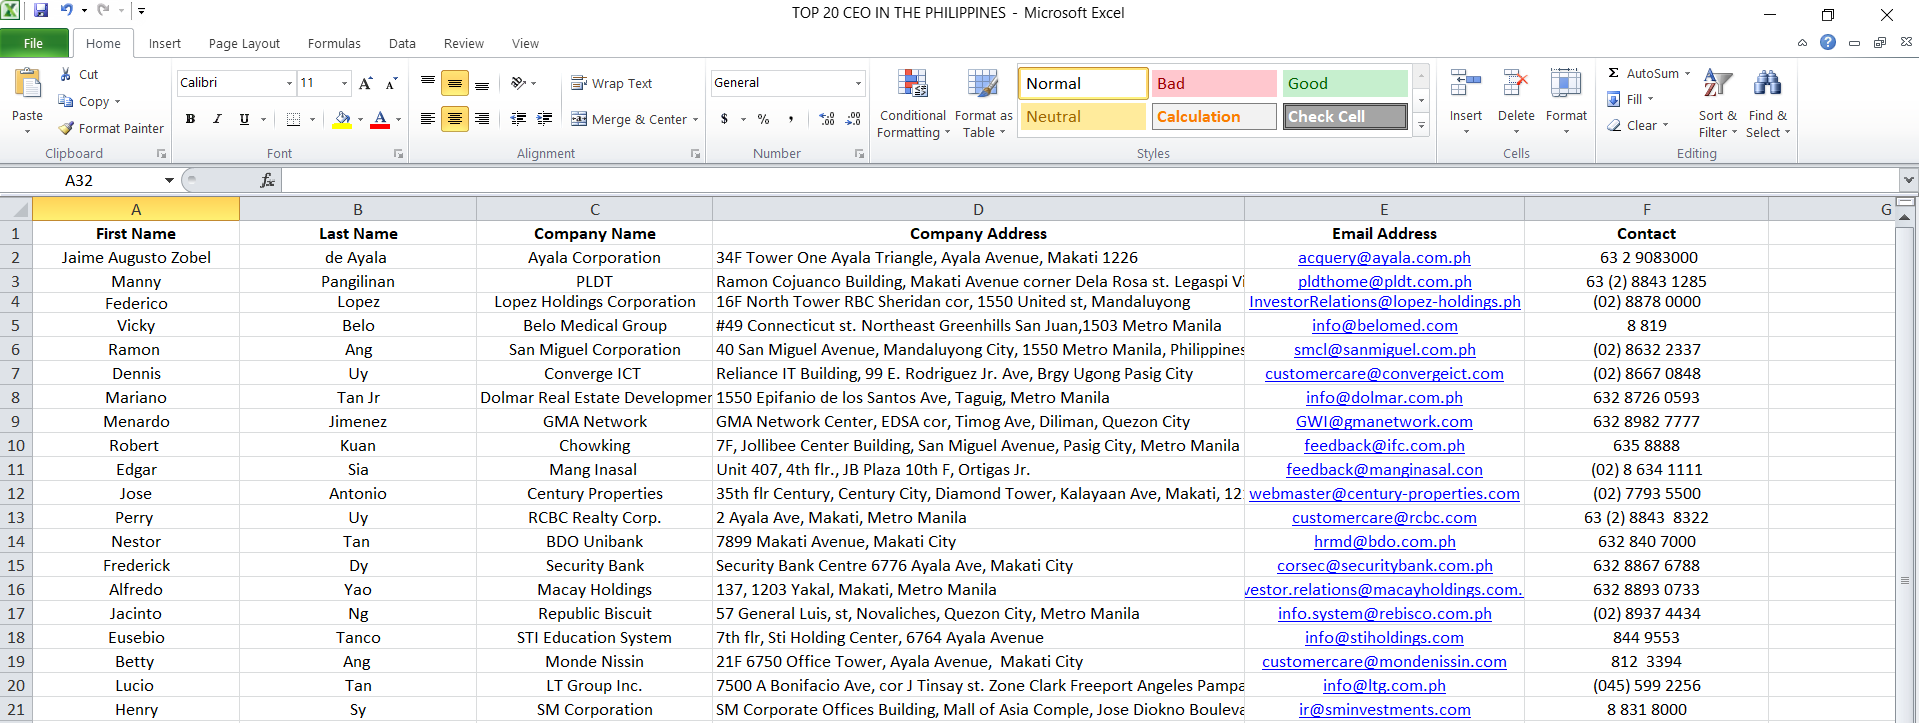This screenshot has width=1919, height=723.
Task: Open Conditional Formatting
Action: (912, 104)
